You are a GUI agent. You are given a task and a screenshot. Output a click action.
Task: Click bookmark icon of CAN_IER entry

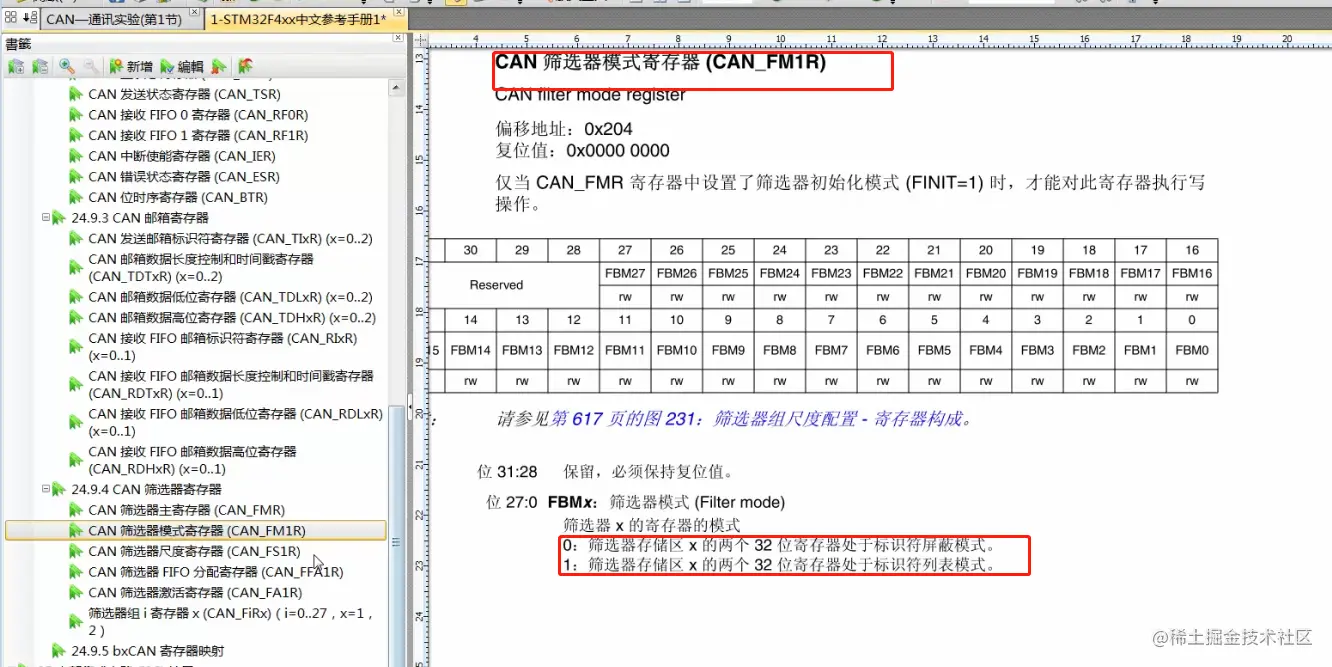[x=76, y=156]
